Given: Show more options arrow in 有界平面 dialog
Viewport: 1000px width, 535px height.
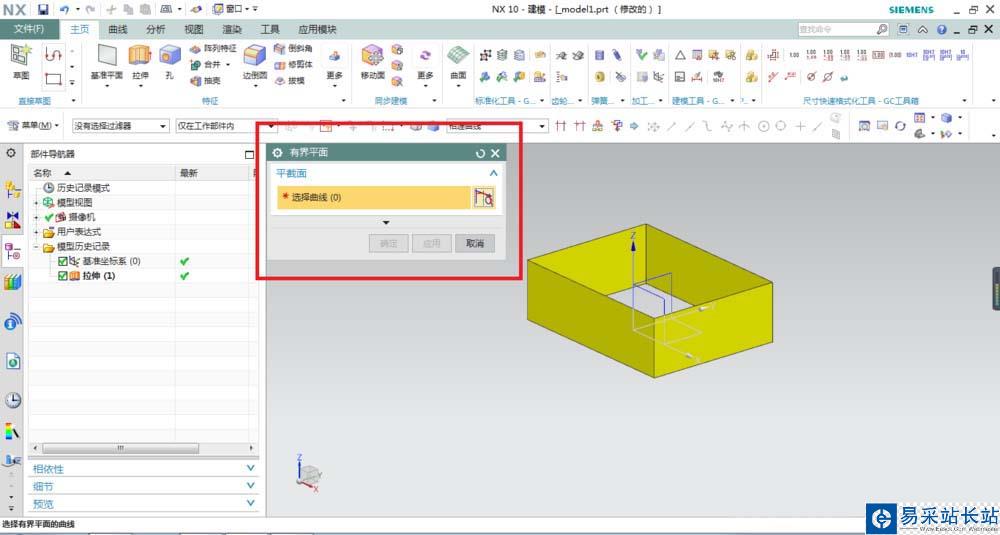Looking at the screenshot, I should point(386,223).
